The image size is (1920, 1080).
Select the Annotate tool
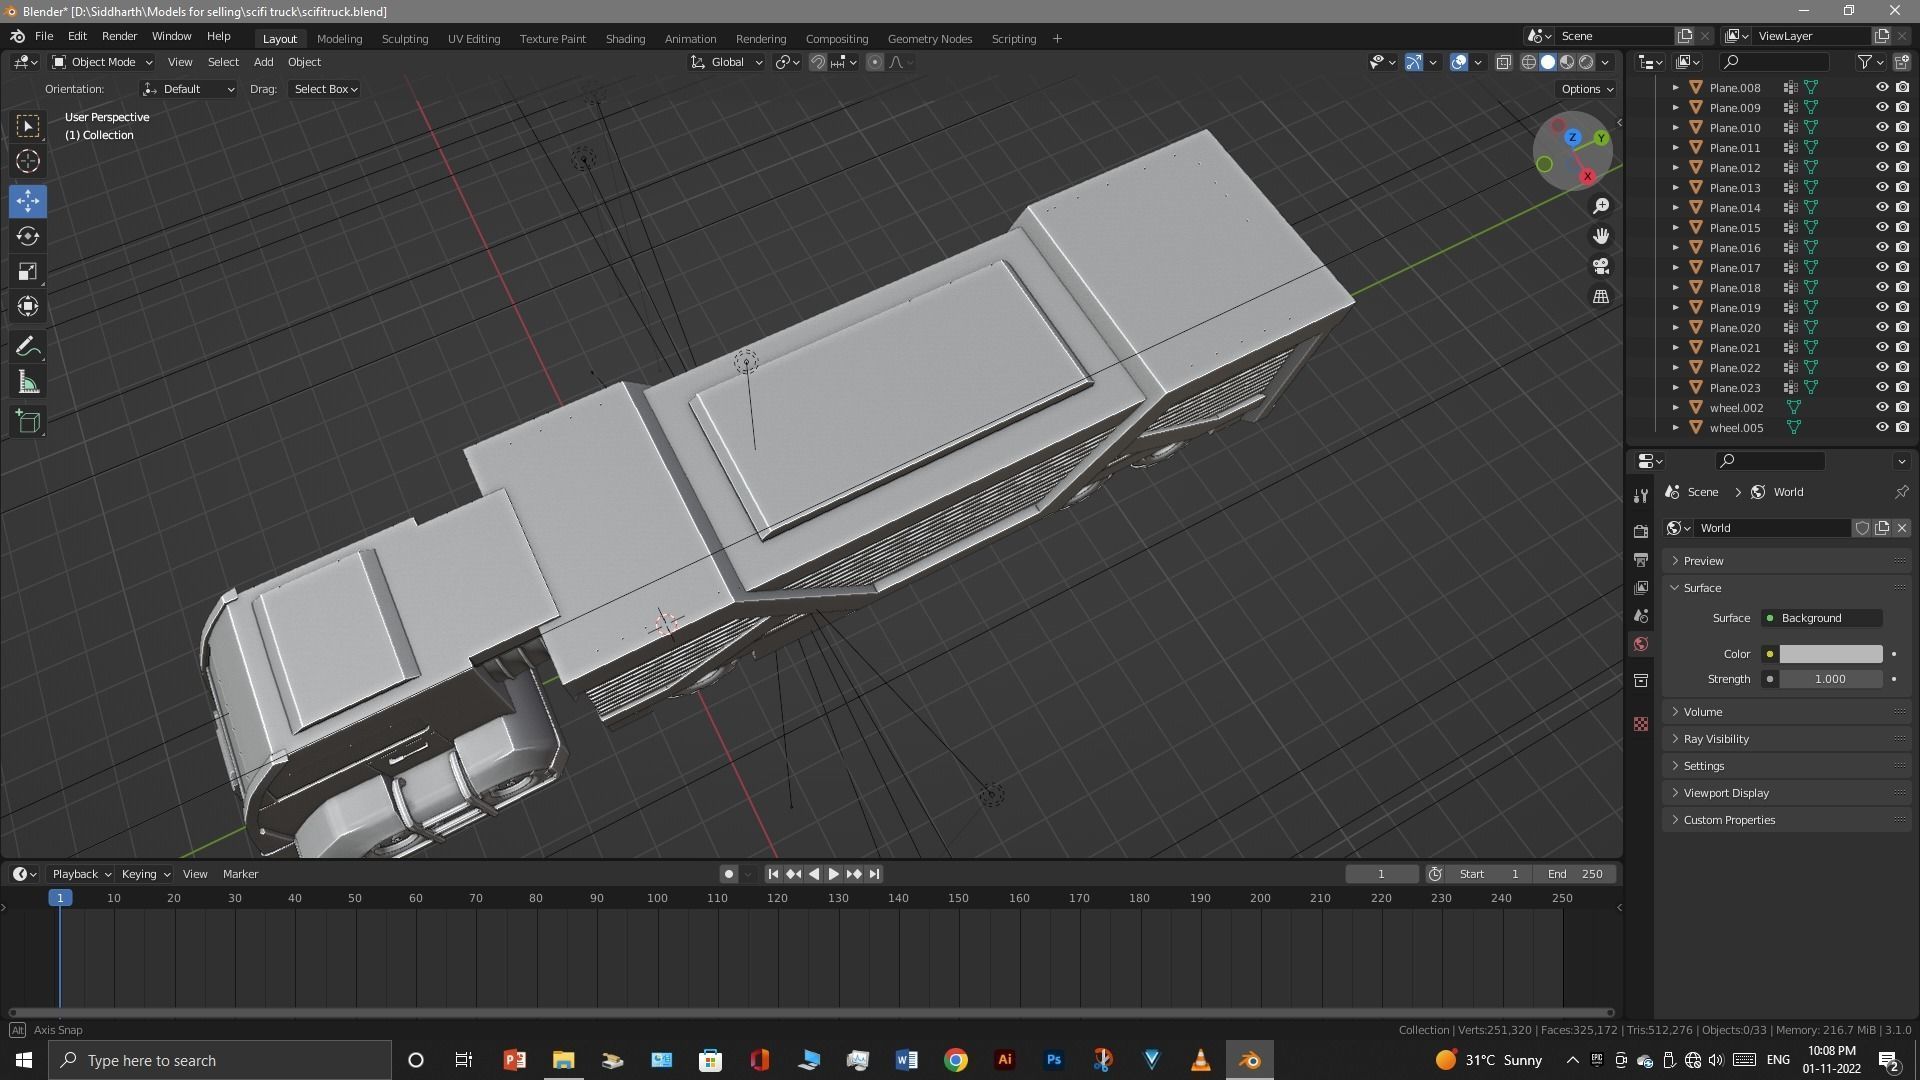[28, 347]
